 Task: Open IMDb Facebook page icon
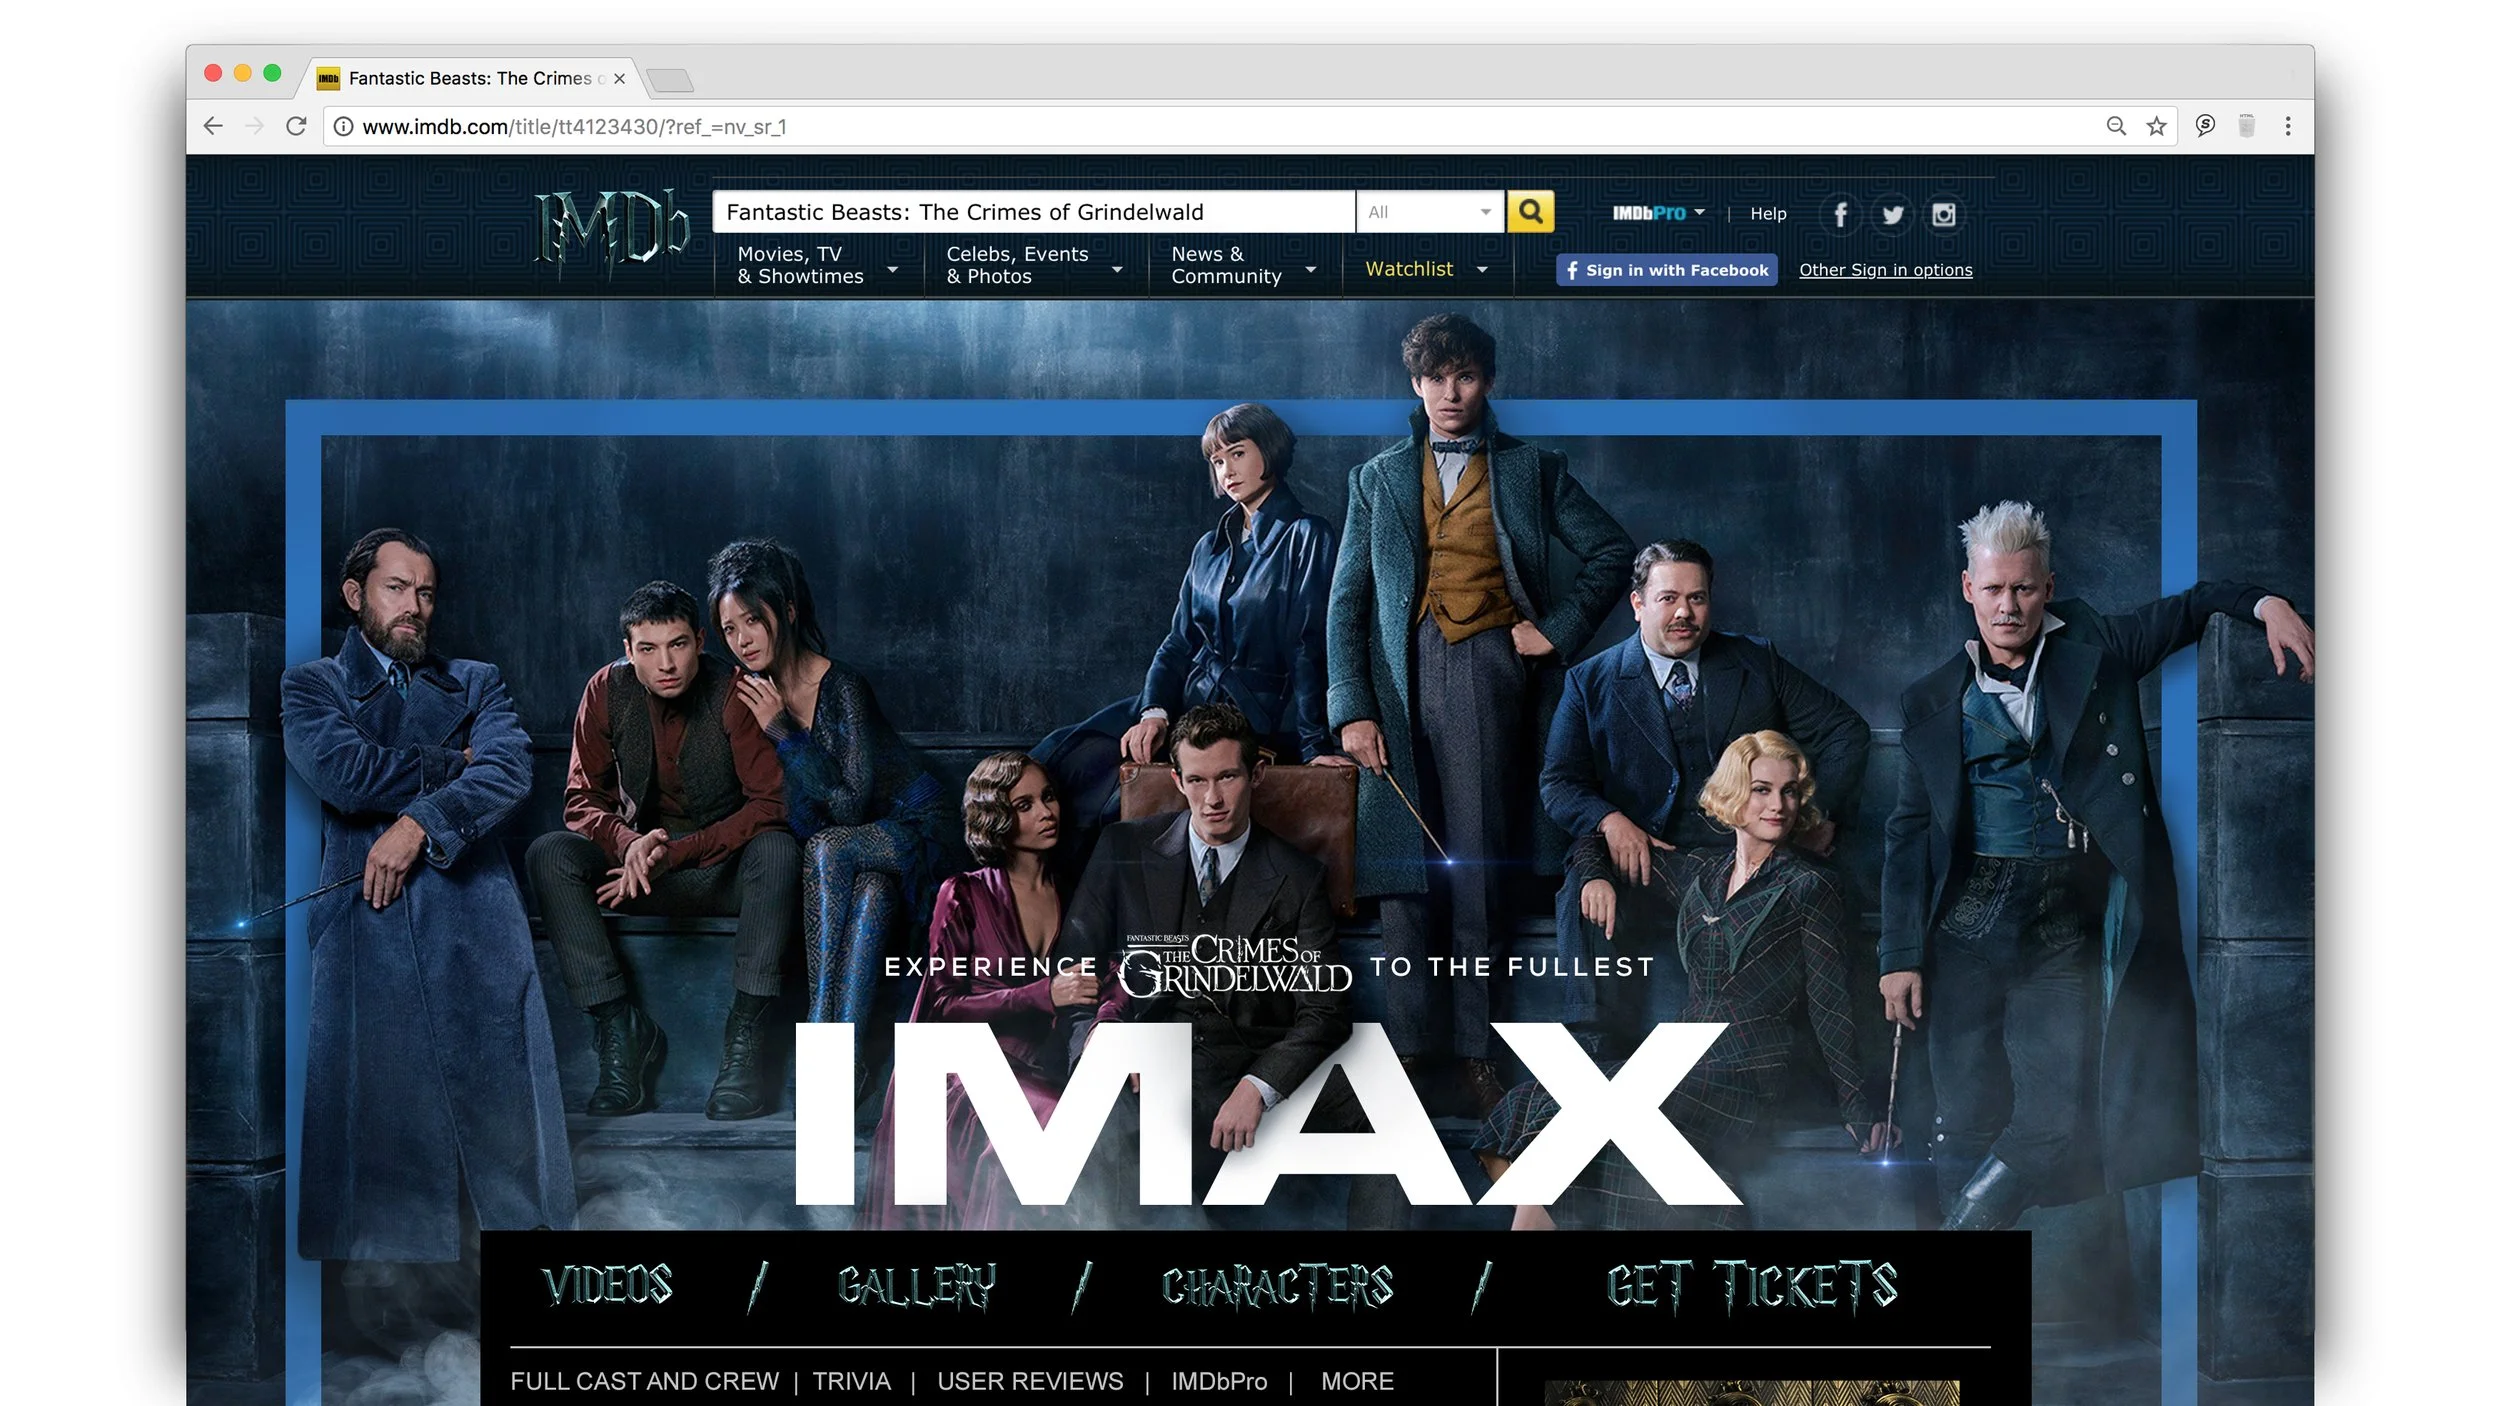[1840, 214]
